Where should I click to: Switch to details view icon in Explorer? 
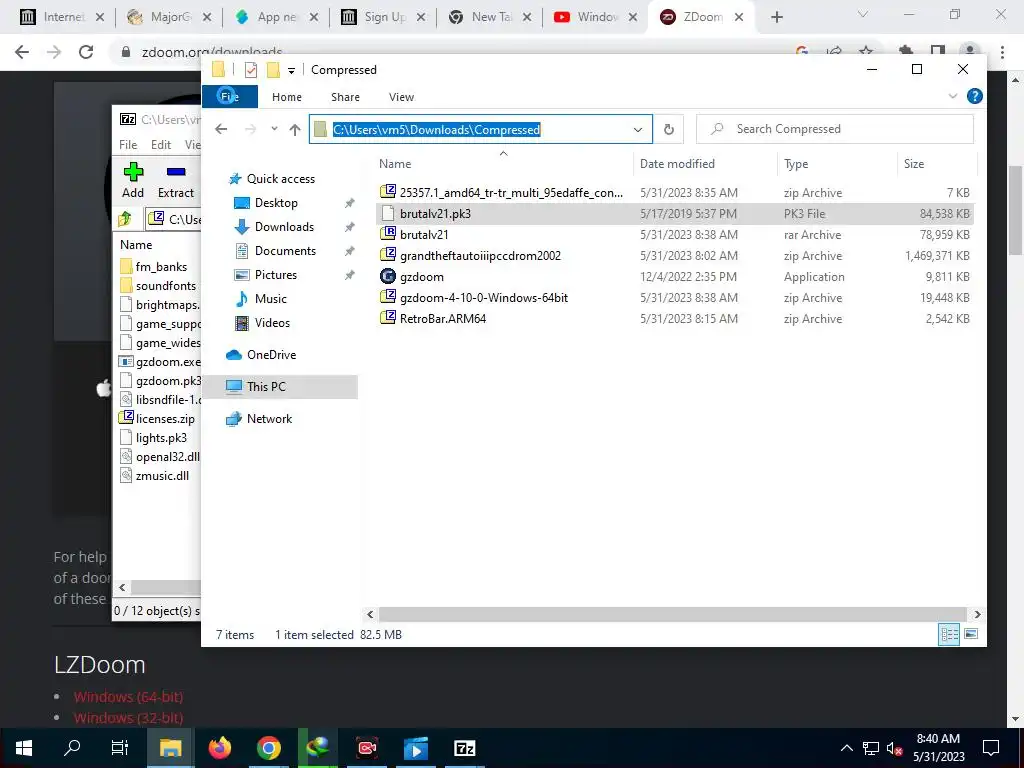coord(949,634)
